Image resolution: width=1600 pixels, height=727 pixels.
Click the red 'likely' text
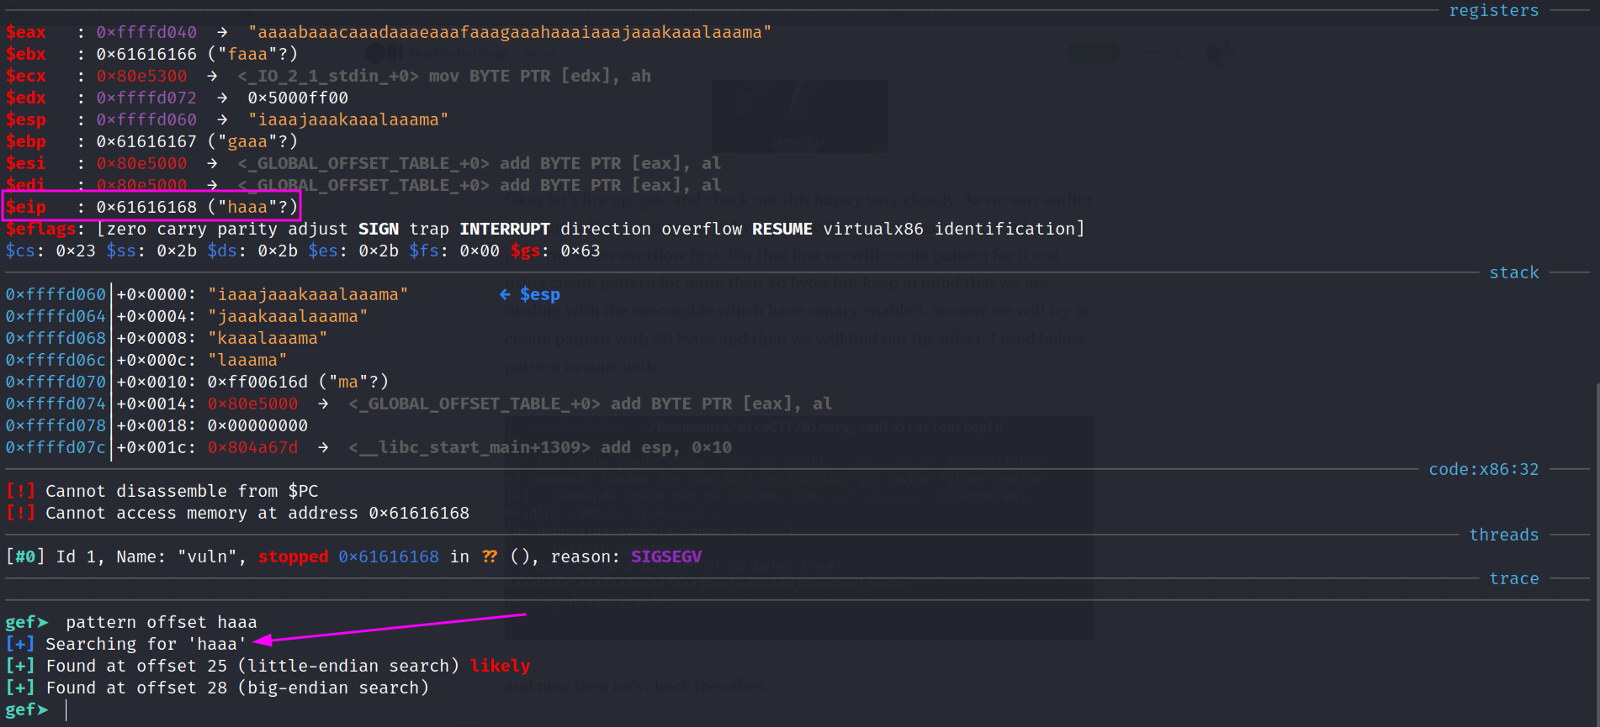pyautogui.click(x=500, y=666)
